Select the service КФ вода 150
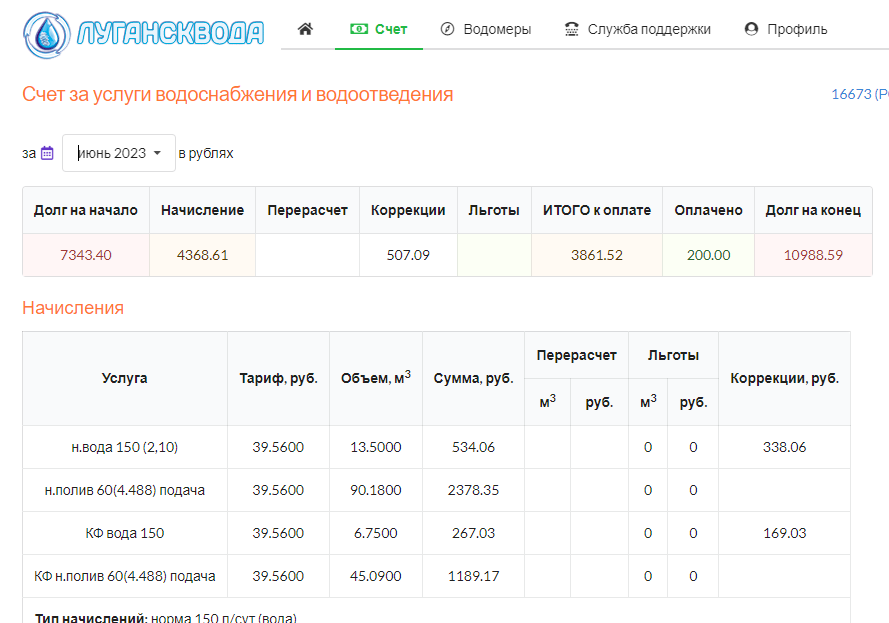The image size is (889, 623). point(125,533)
